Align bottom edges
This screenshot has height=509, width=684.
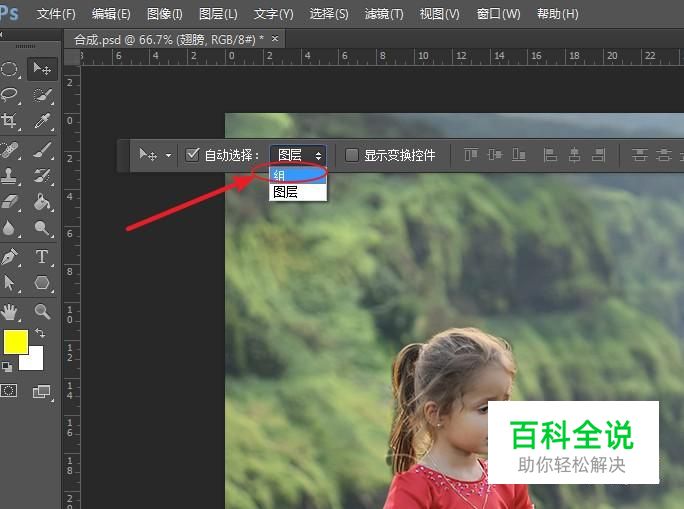tap(519, 154)
